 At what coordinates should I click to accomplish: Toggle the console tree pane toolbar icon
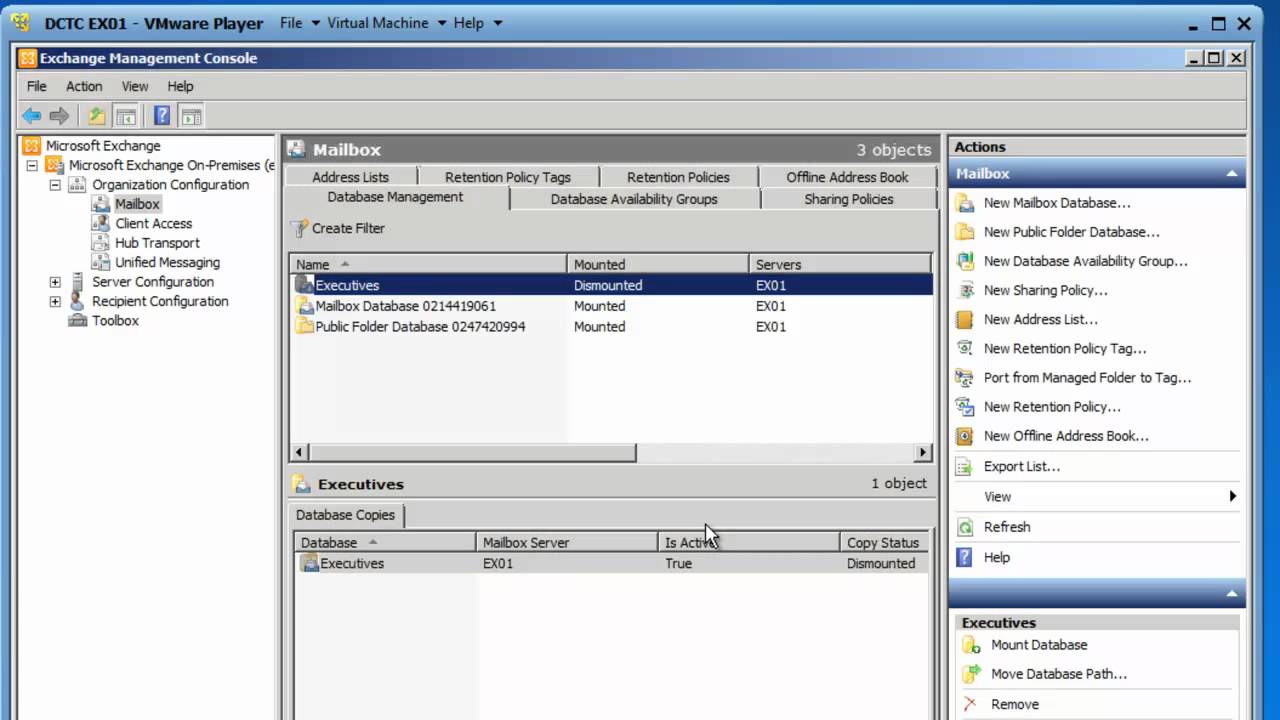click(126, 116)
